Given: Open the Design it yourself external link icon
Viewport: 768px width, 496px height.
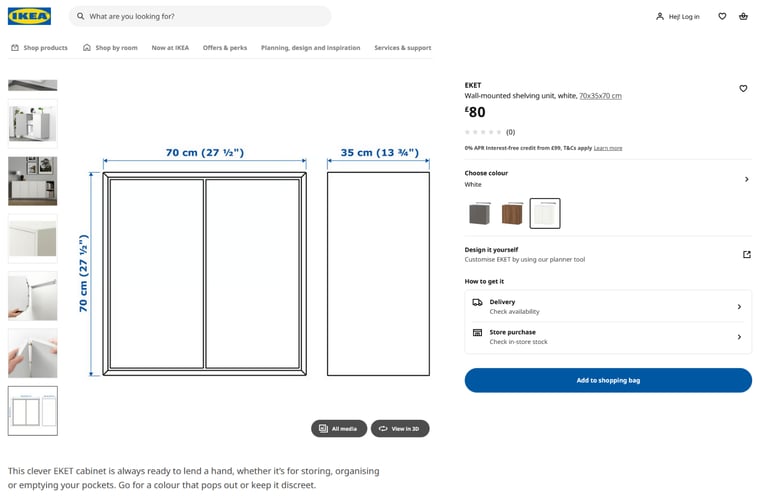Looking at the screenshot, I should pos(746,255).
